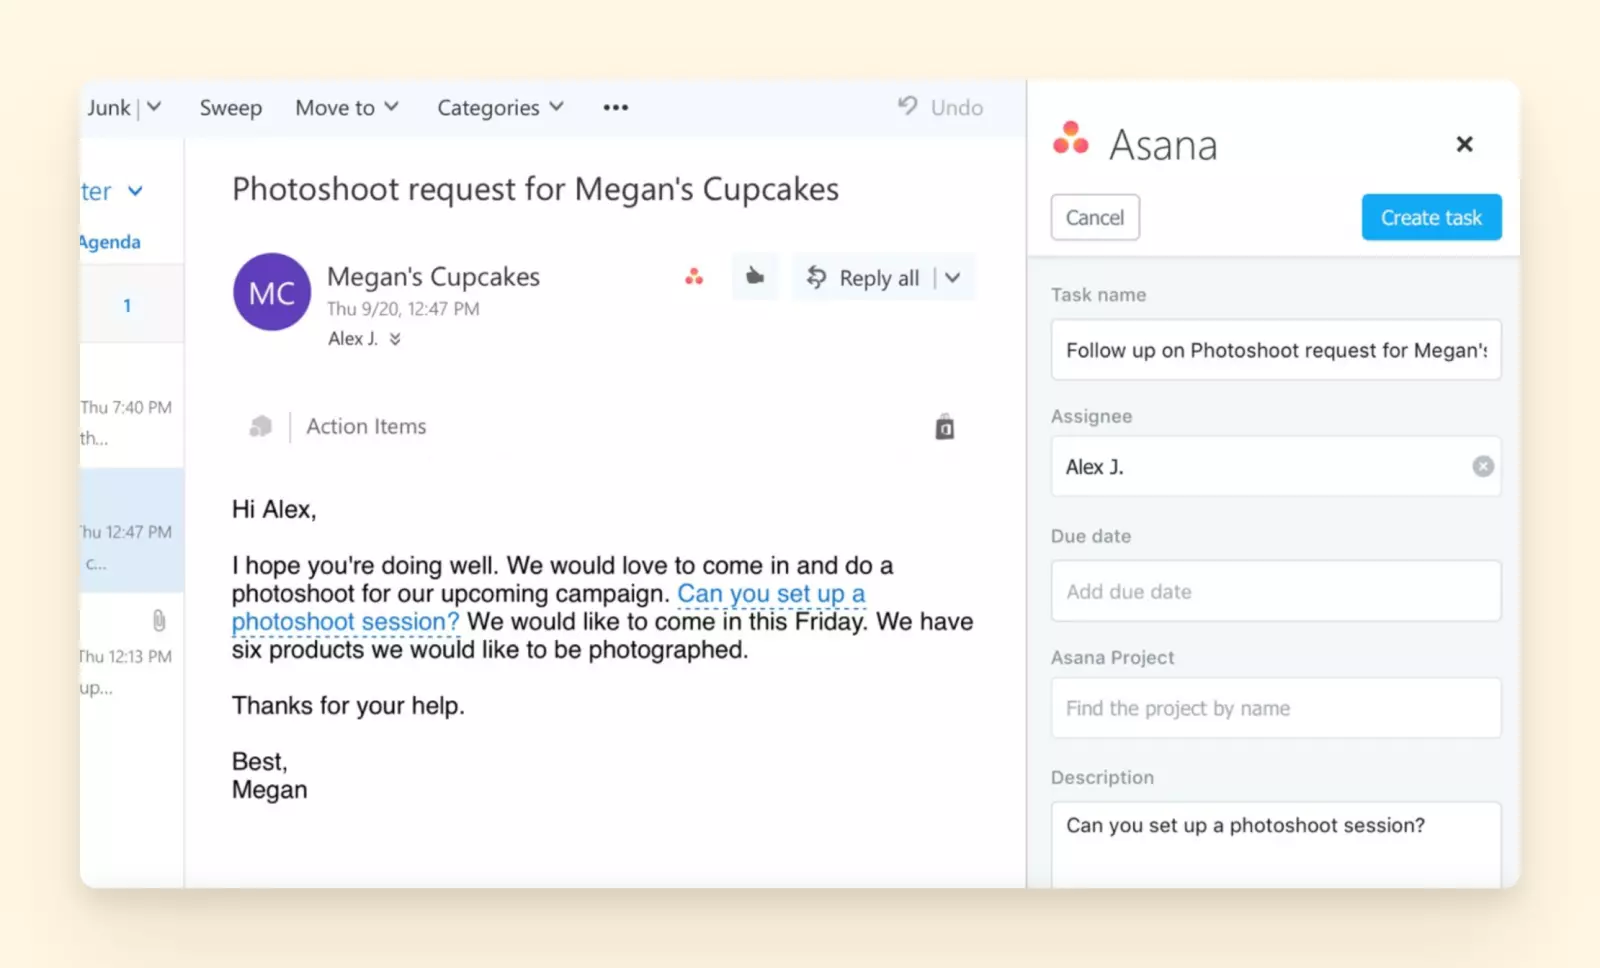
Task: Click the 'Can you set up a photoshoot session?' link
Action: point(548,607)
